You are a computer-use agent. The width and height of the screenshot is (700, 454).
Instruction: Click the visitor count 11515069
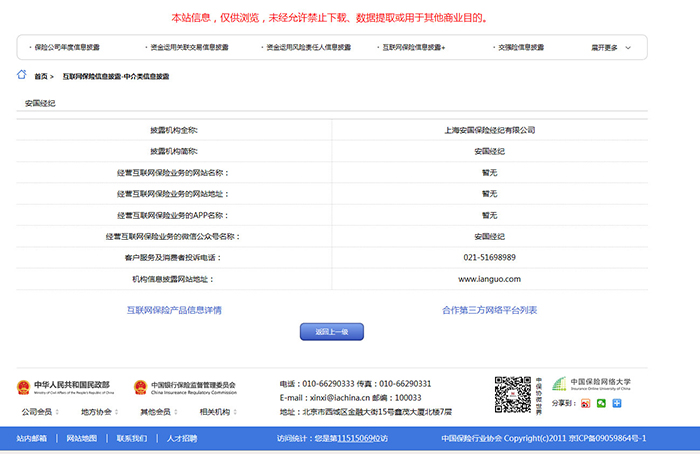[x=355, y=438]
